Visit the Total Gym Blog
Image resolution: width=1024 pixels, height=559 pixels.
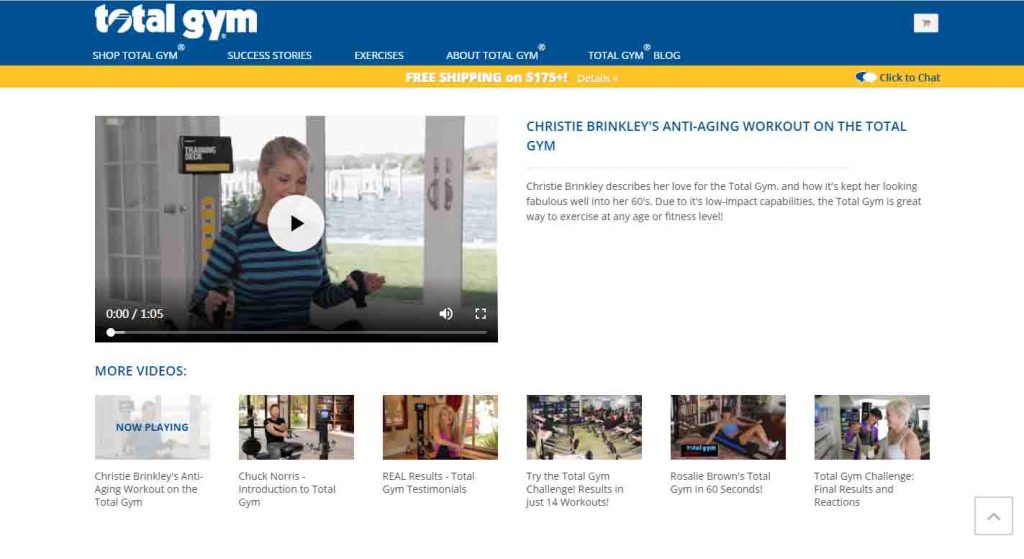tap(633, 54)
